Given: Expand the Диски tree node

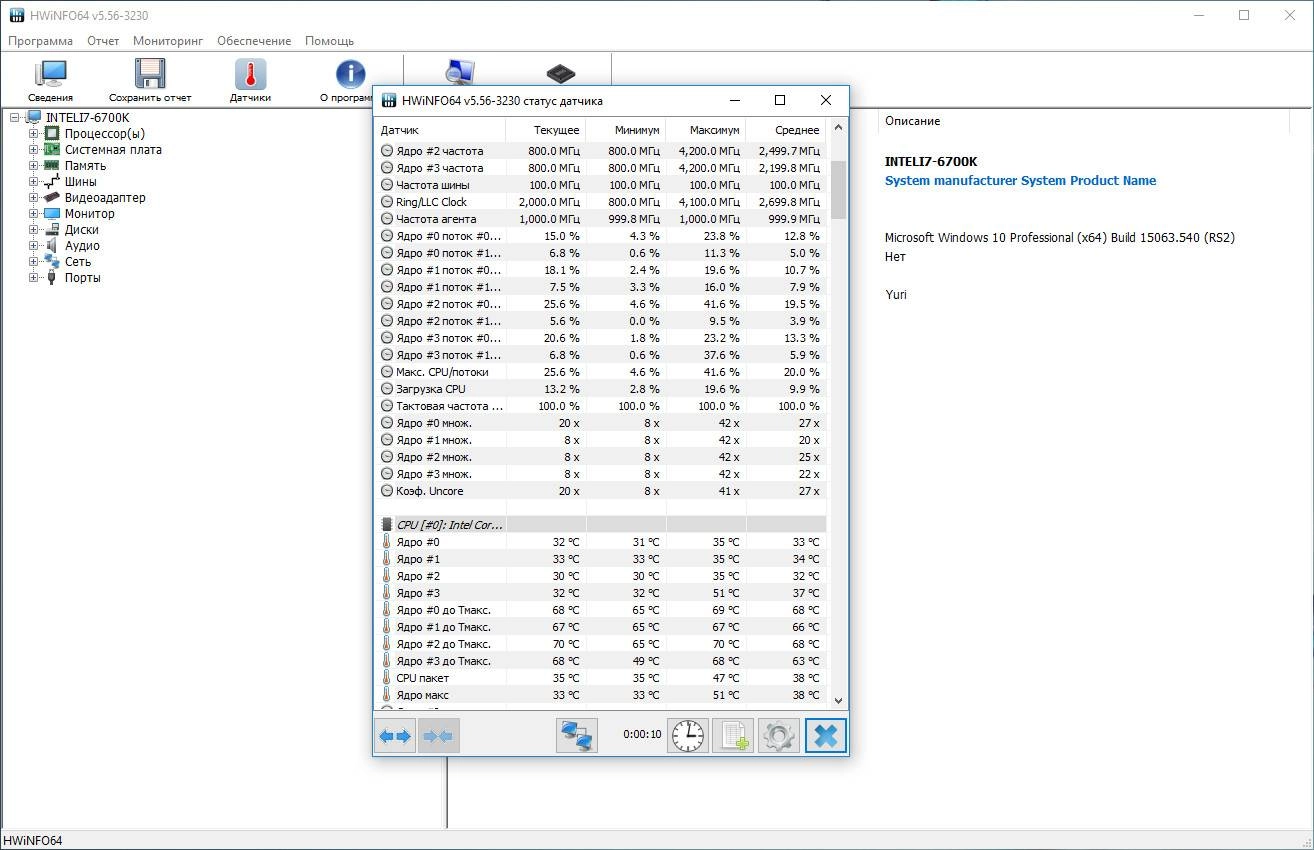Looking at the screenshot, I should pos(34,230).
